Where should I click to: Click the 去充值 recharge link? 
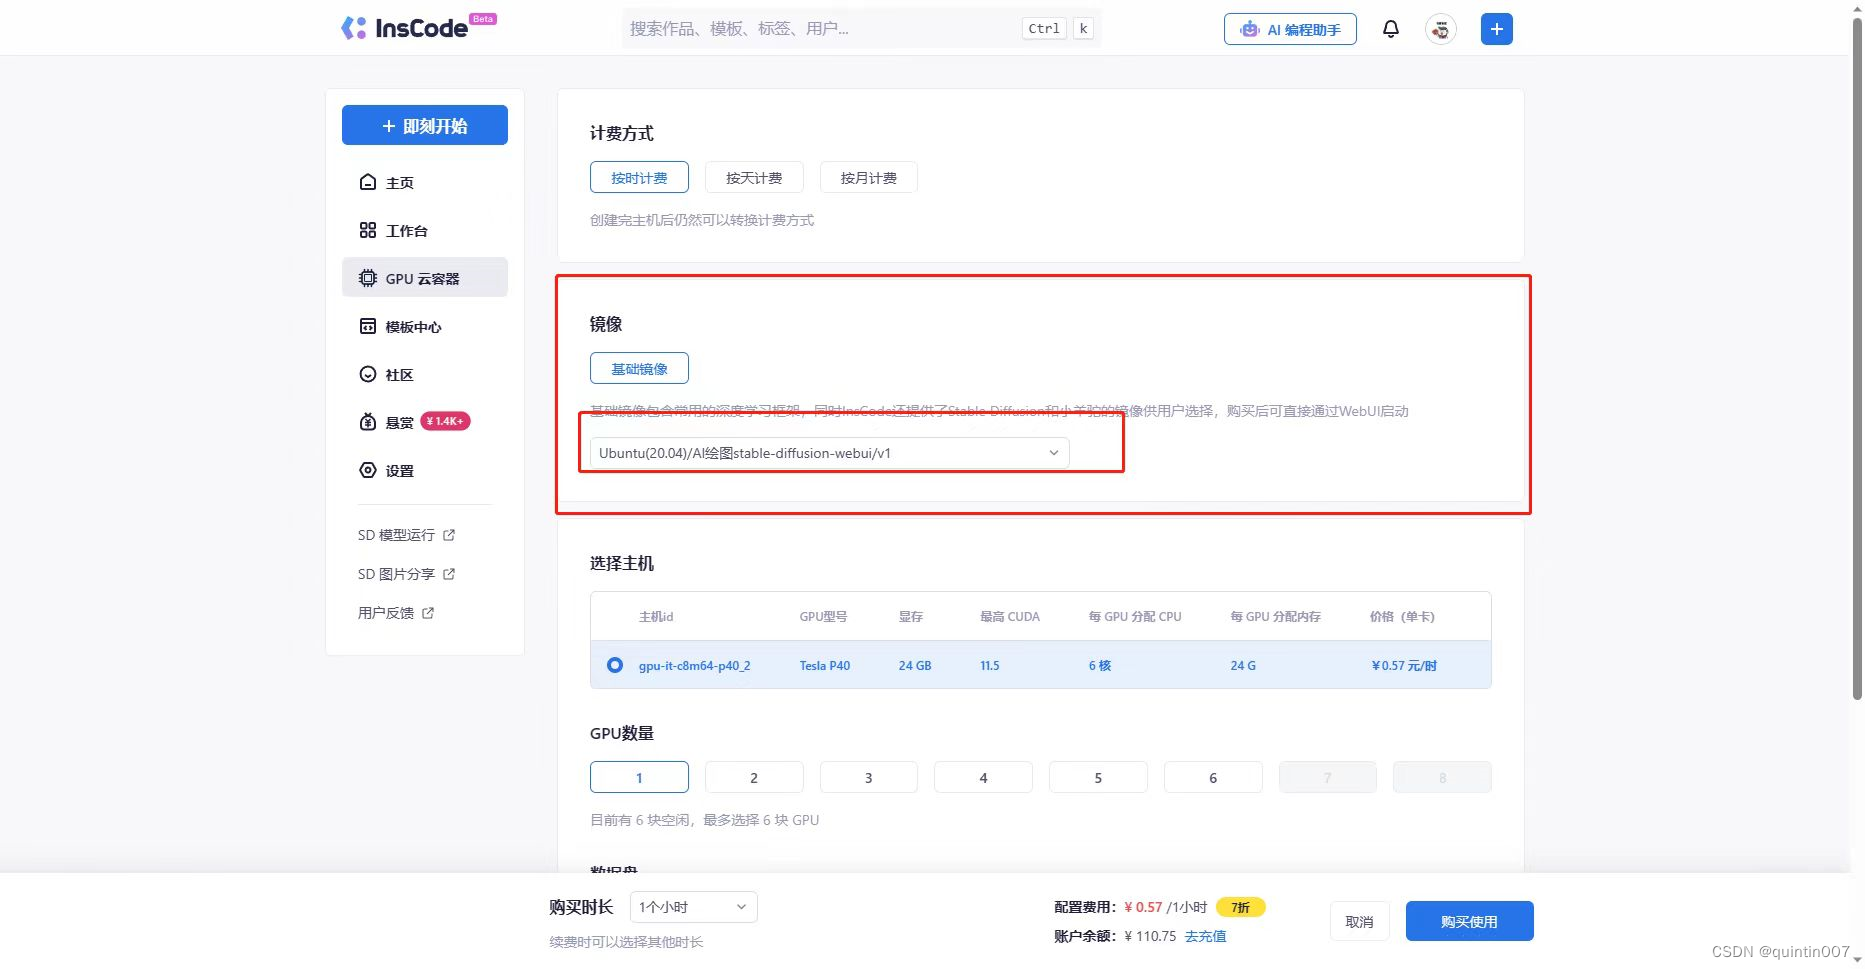pos(1205,936)
